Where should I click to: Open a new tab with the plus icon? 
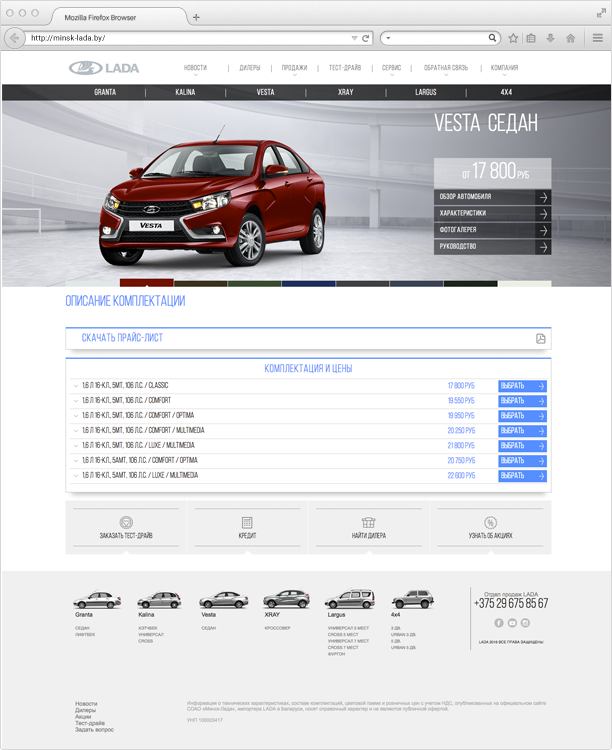click(196, 17)
